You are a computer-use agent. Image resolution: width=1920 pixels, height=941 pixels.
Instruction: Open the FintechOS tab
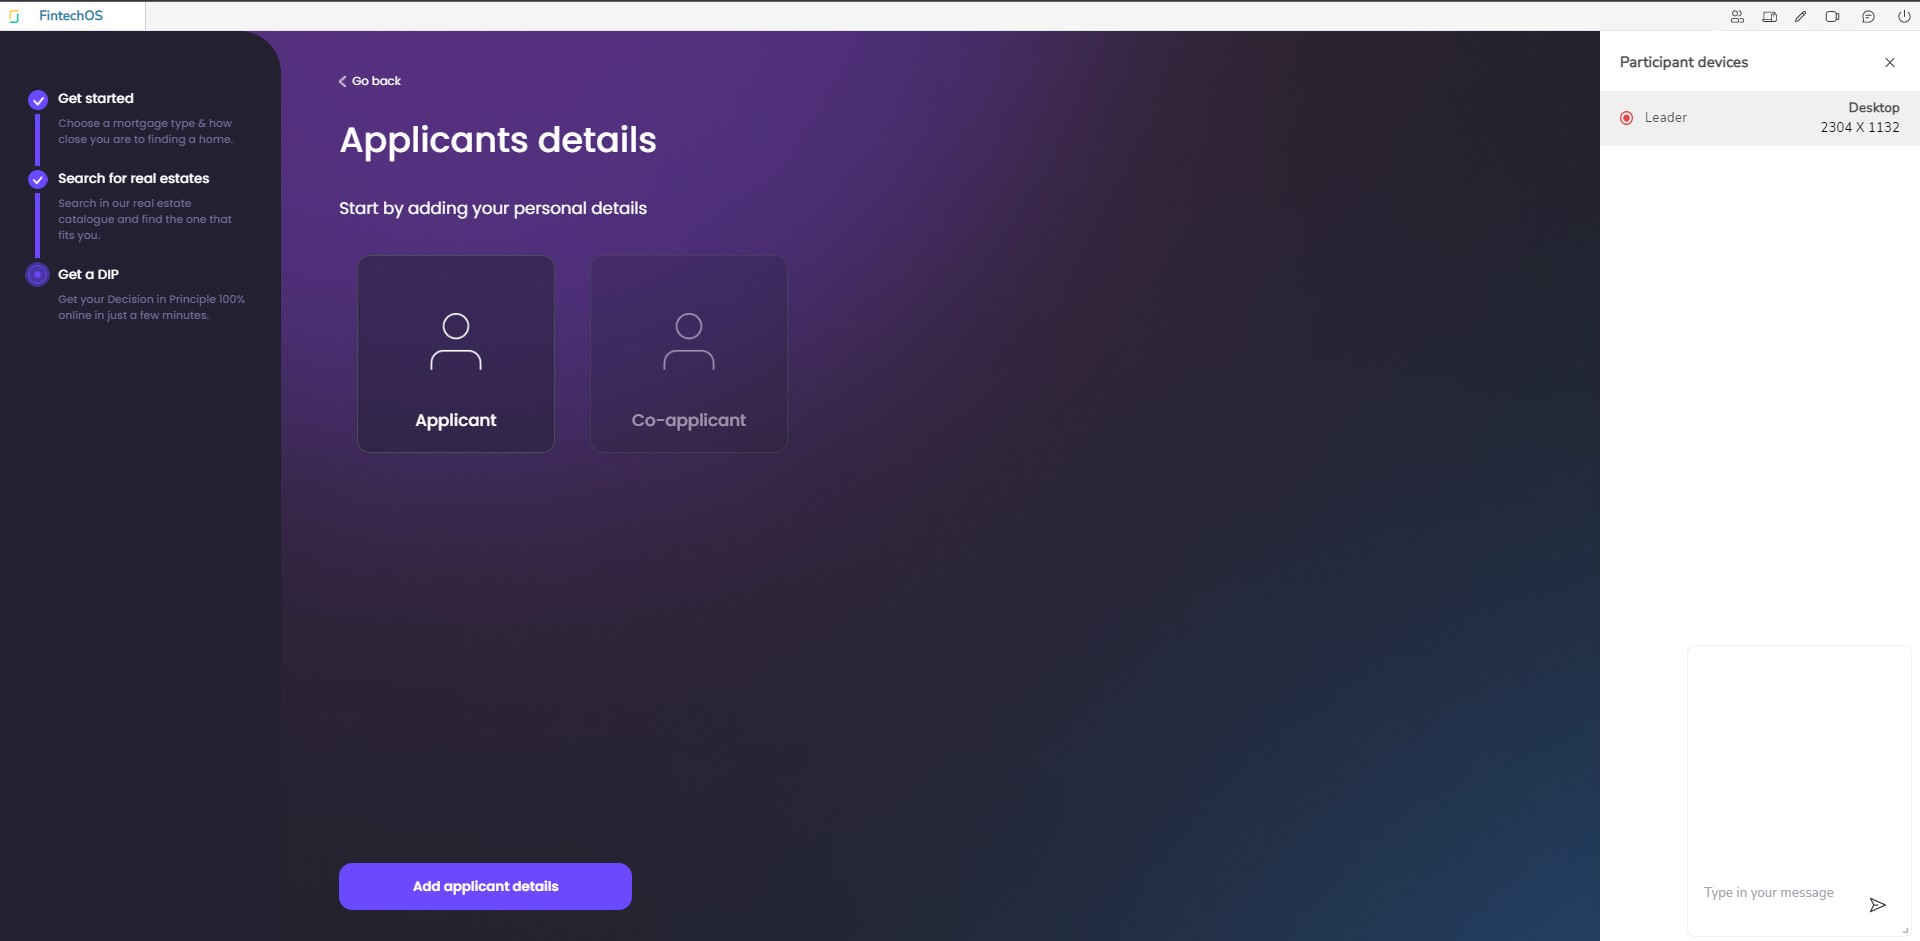tap(71, 16)
